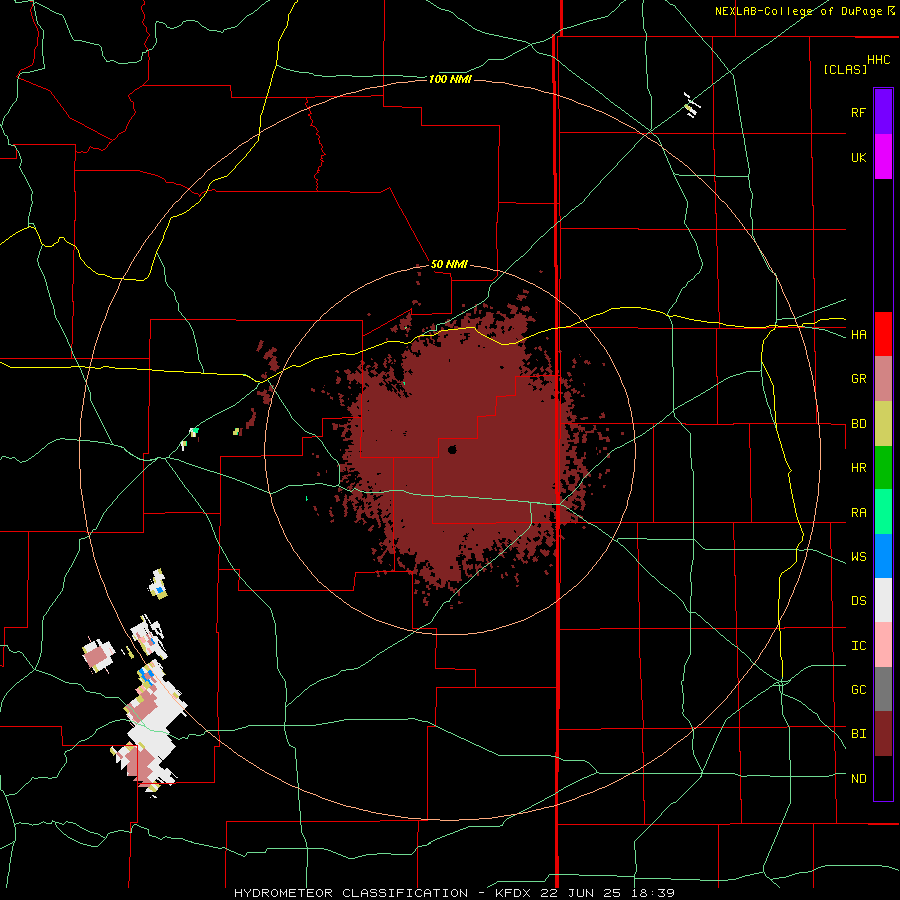Click the 'IC' legend label
900x900 pixels.
coord(858,646)
